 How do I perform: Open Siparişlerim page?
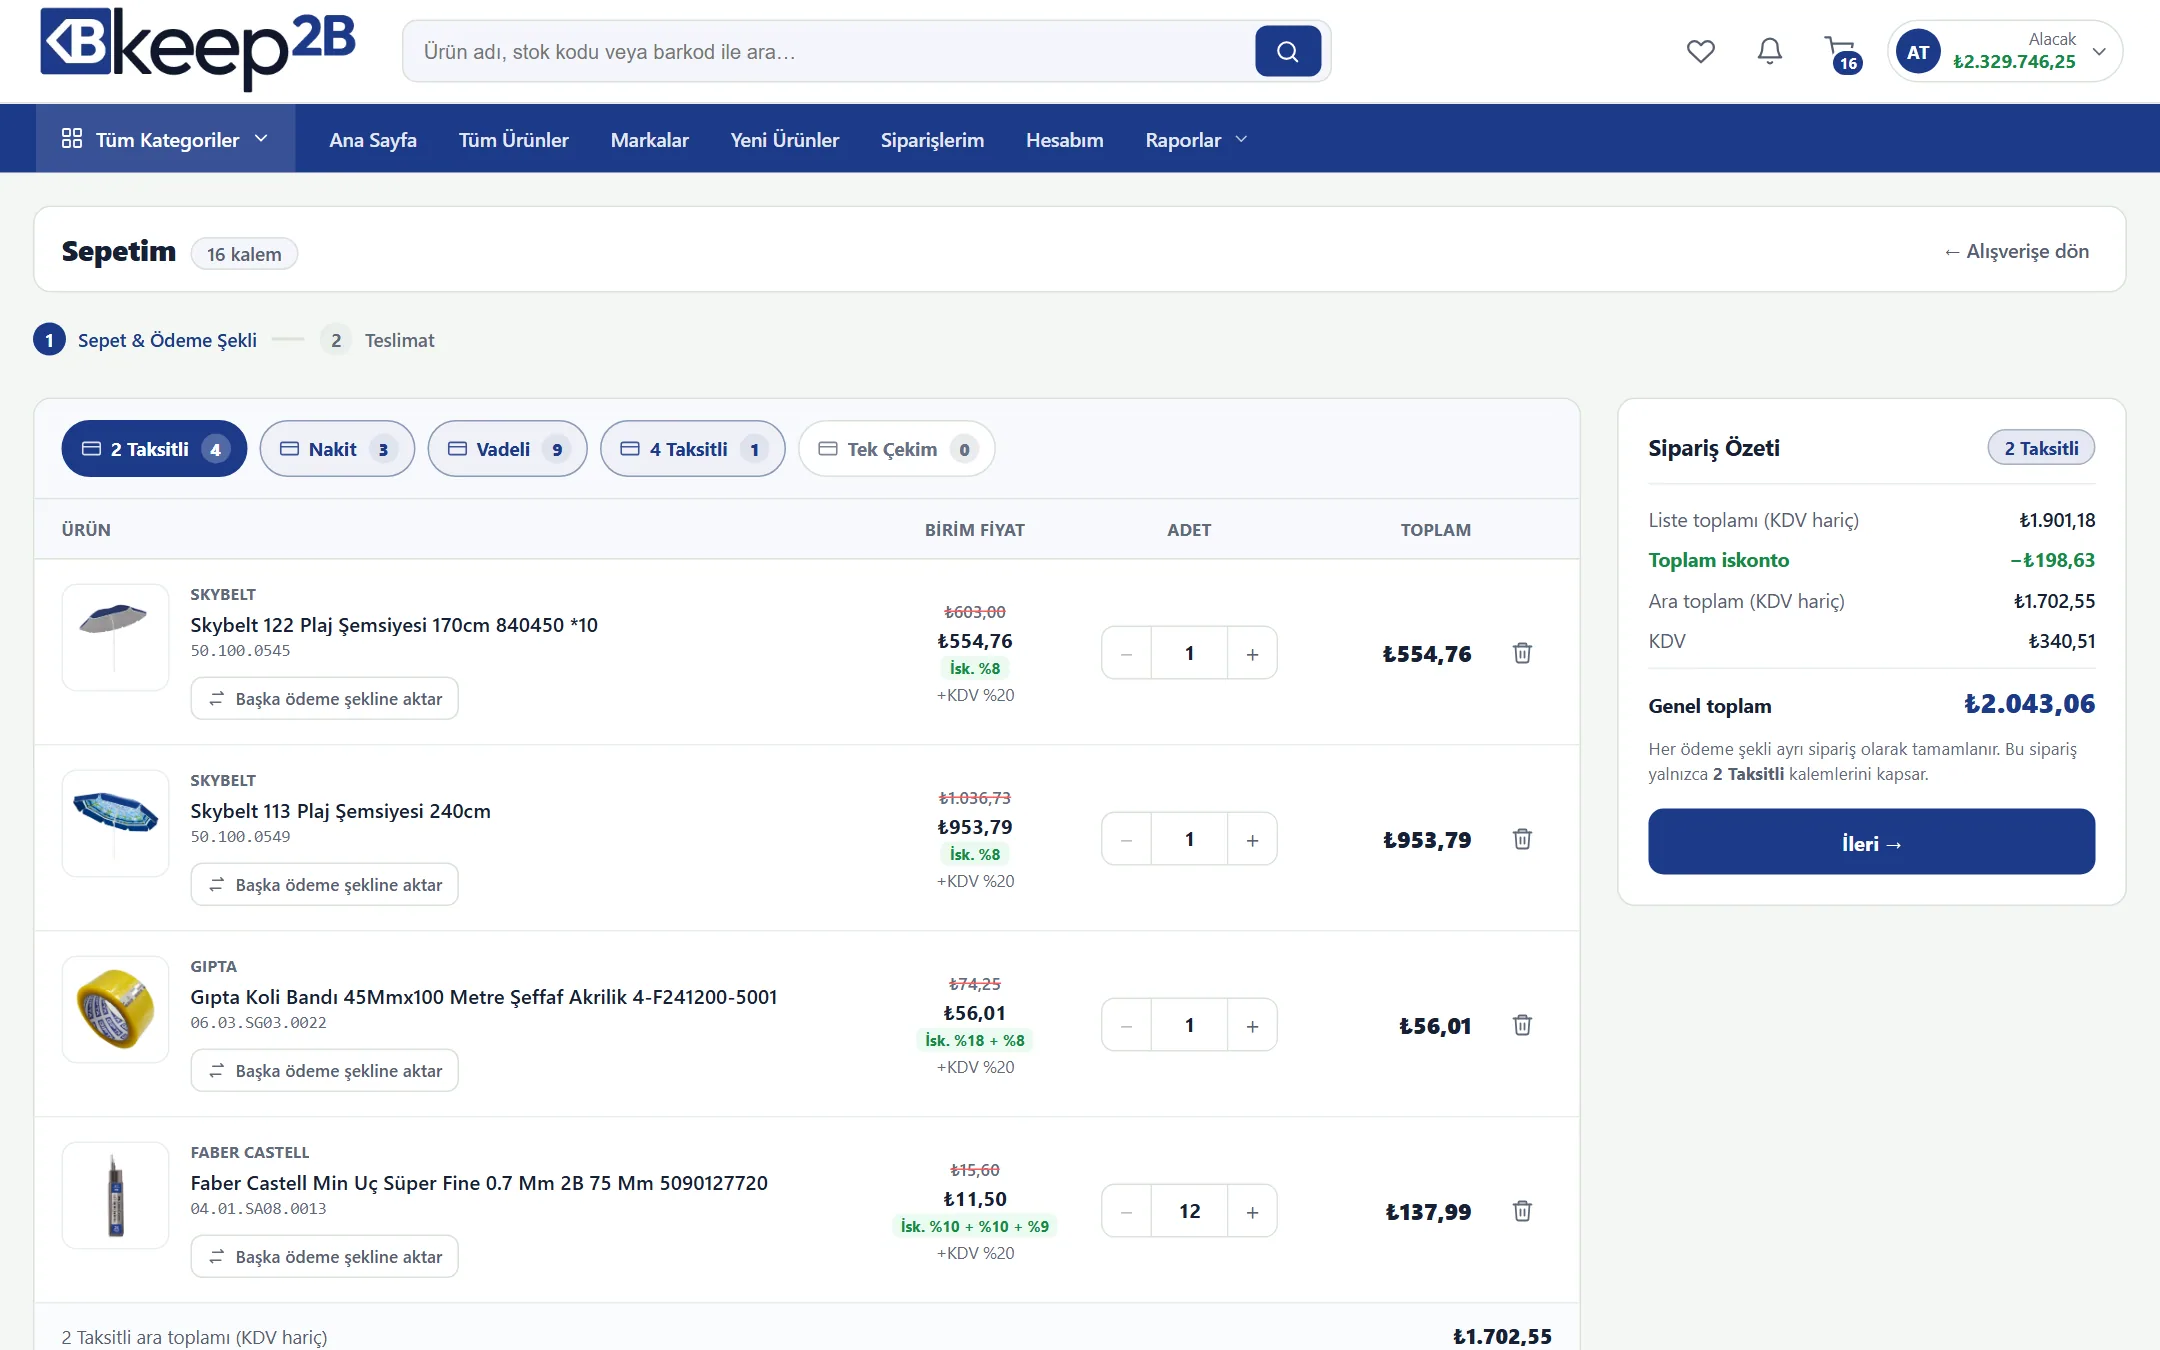[932, 139]
